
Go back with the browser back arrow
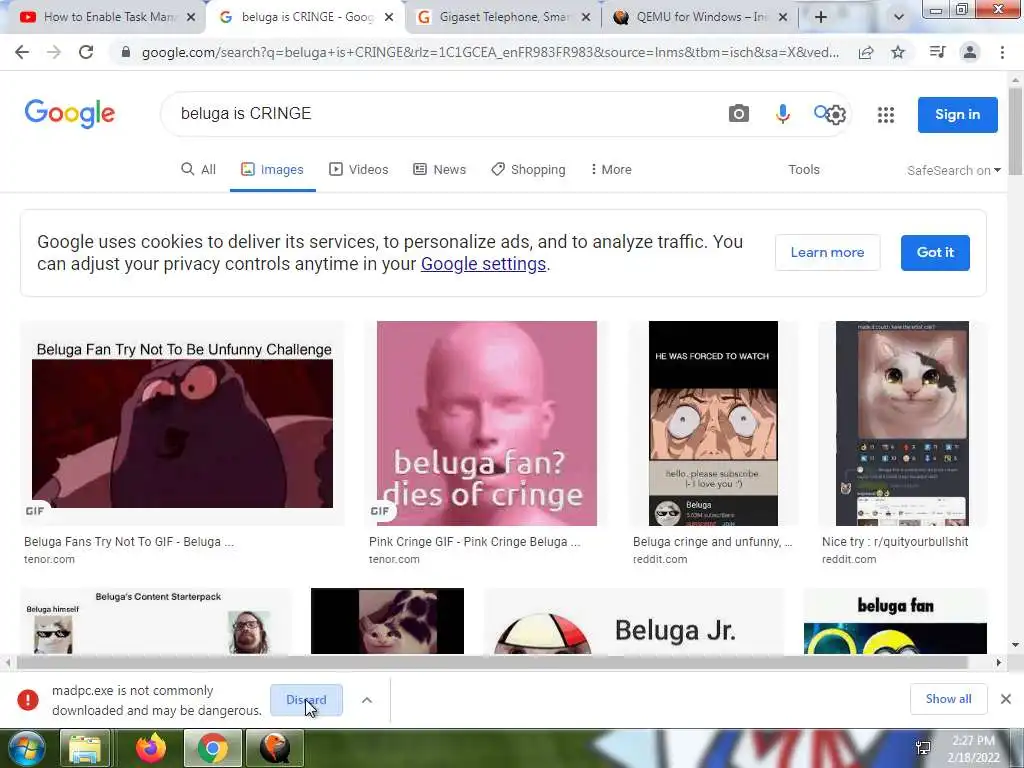(x=22, y=52)
